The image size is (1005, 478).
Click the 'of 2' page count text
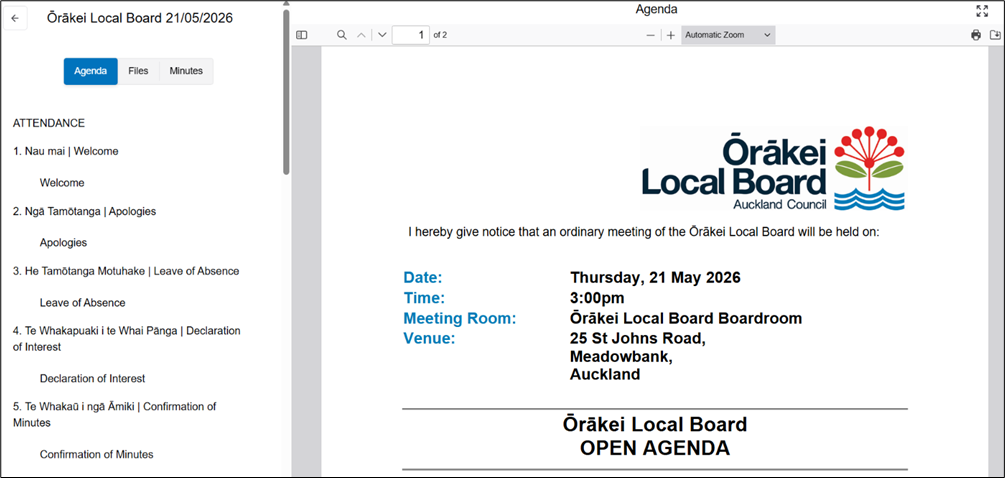(x=440, y=35)
